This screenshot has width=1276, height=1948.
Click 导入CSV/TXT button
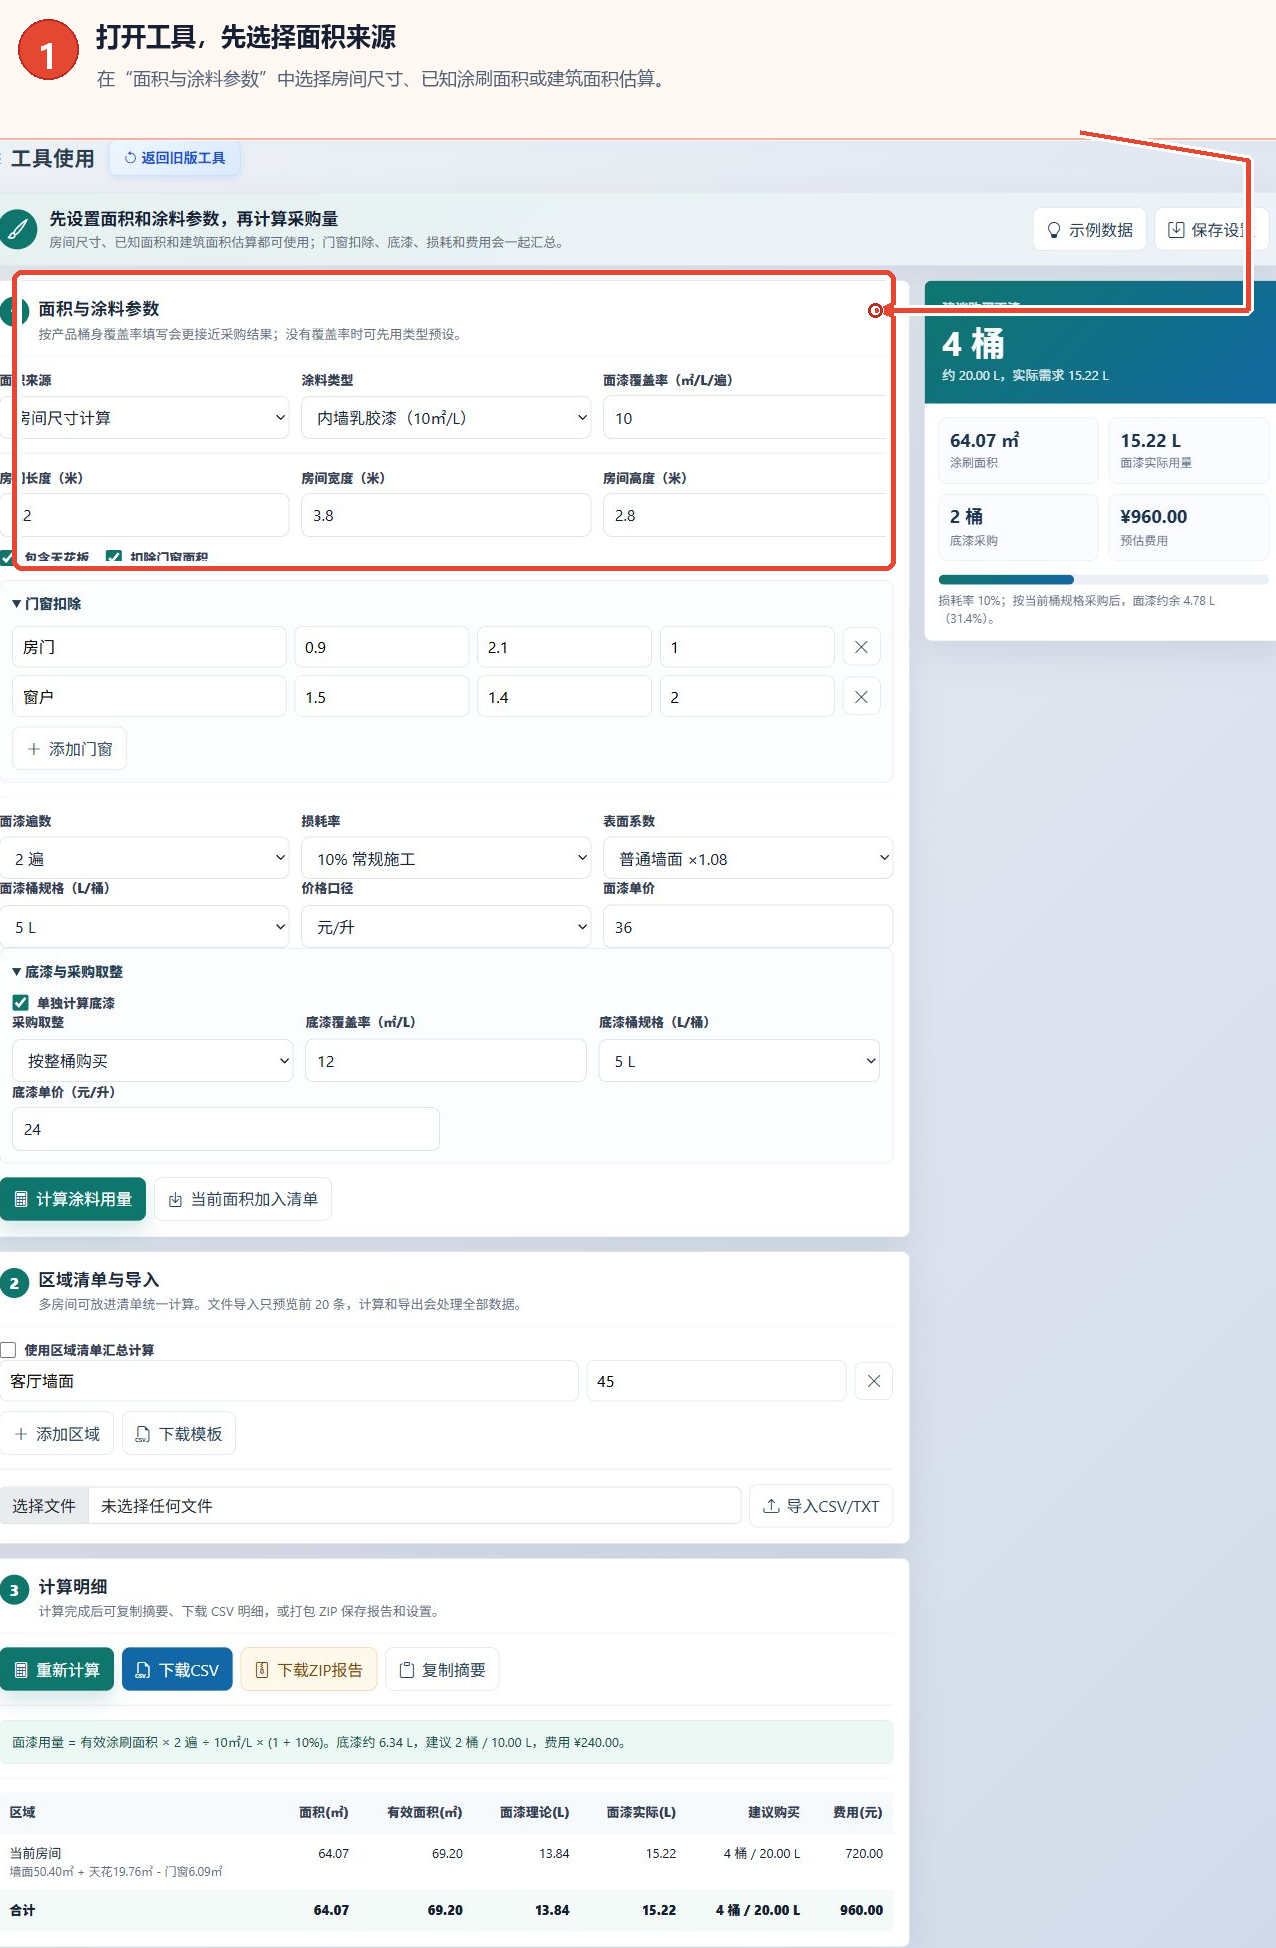click(821, 1506)
